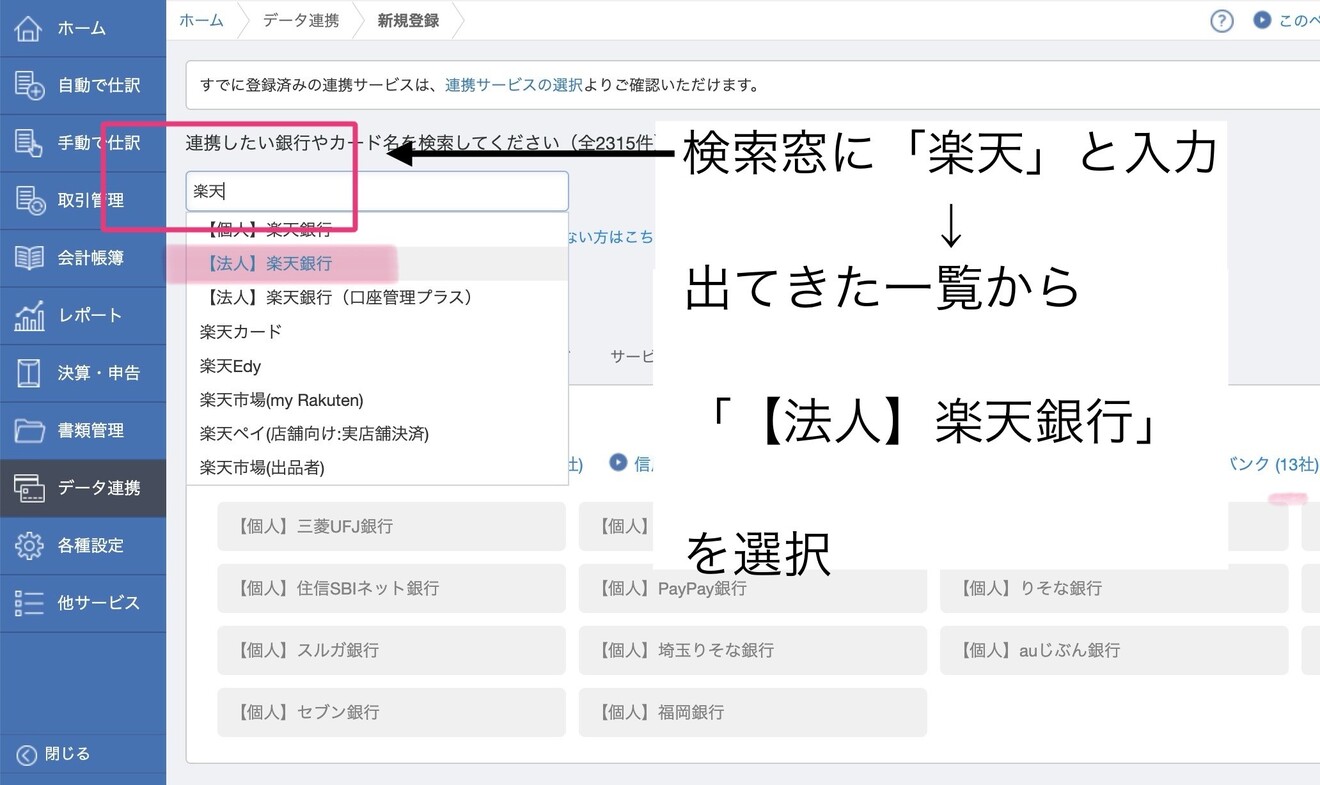Select 【法人】楽天銀行(口座管理プラス) suggestion
The width and height of the screenshot is (1320, 785).
377,297
